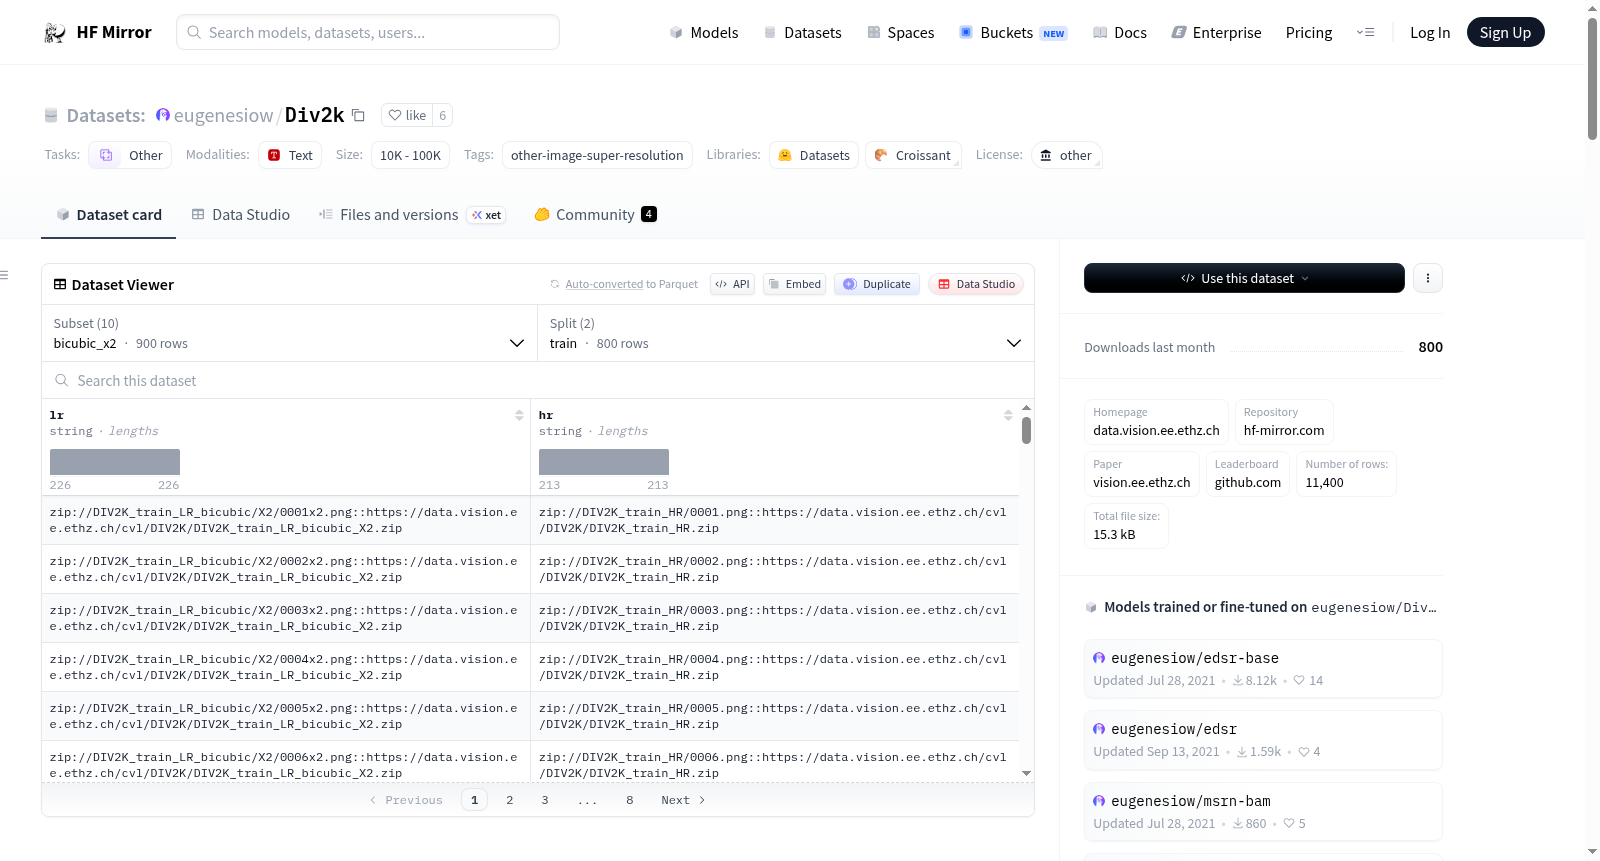Open the eugenesiow/edsr model card
Screen dimensions: 1600x861
[x=1263, y=740]
